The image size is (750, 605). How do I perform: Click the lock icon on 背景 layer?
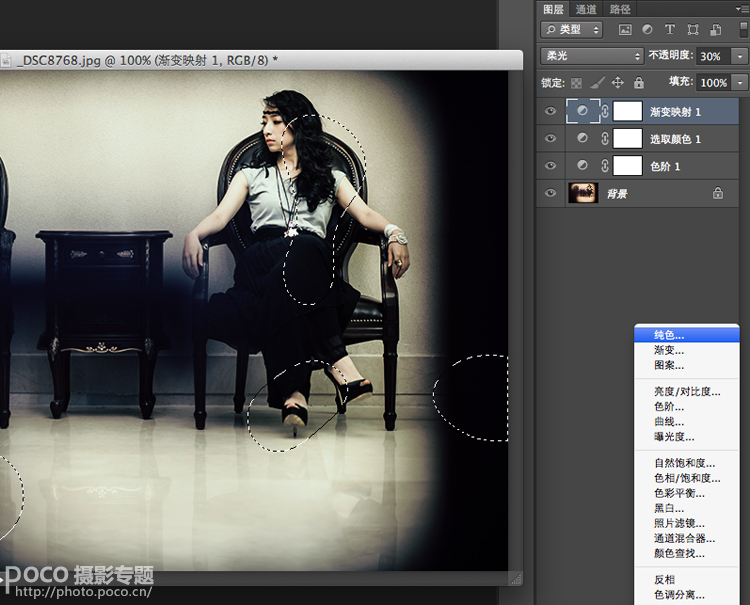[717, 193]
